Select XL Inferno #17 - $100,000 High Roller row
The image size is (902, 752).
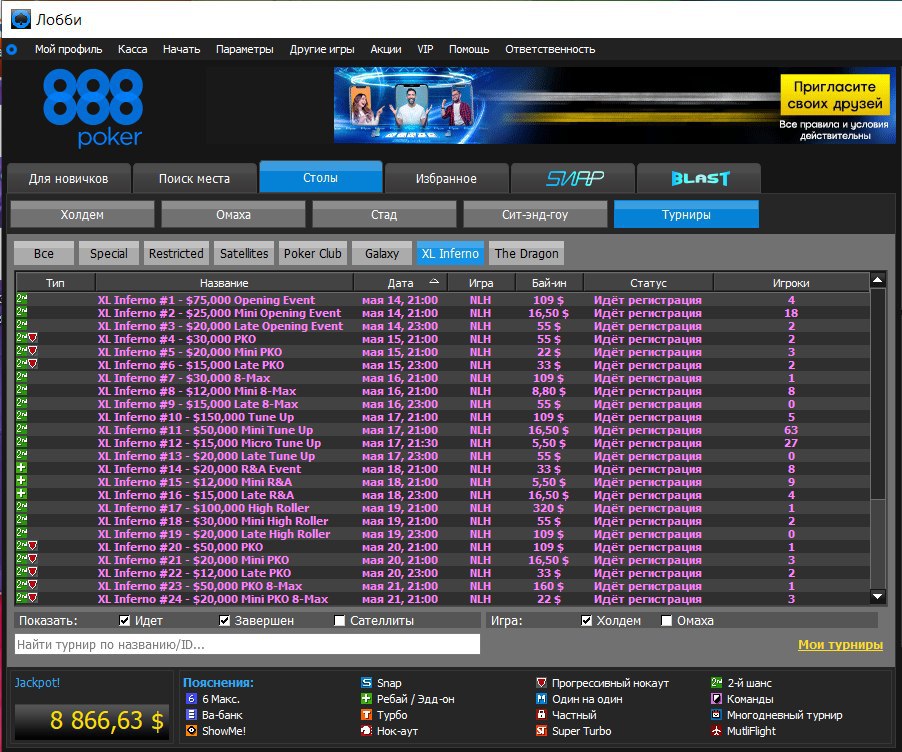click(442, 508)
